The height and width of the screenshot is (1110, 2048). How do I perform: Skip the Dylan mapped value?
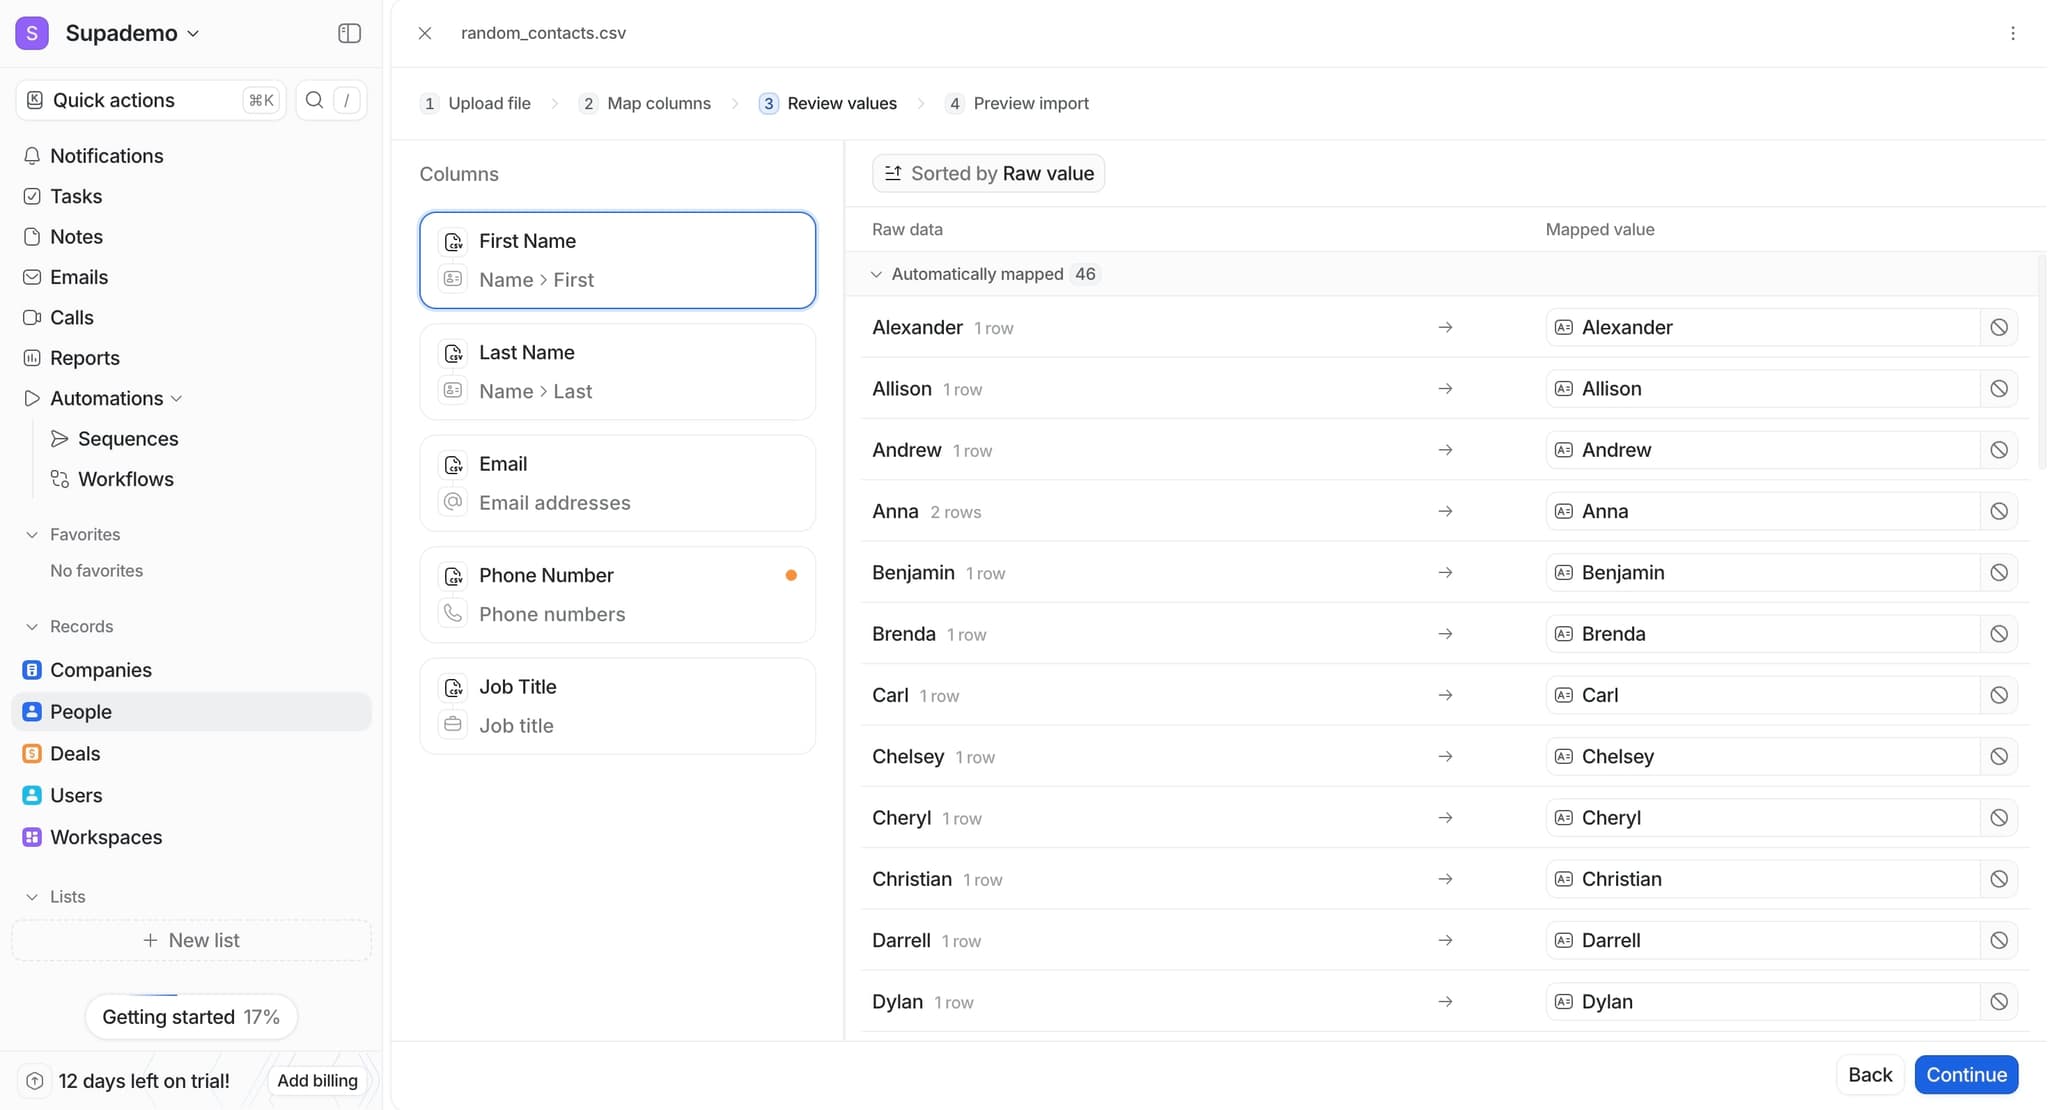[1998, 1002]
